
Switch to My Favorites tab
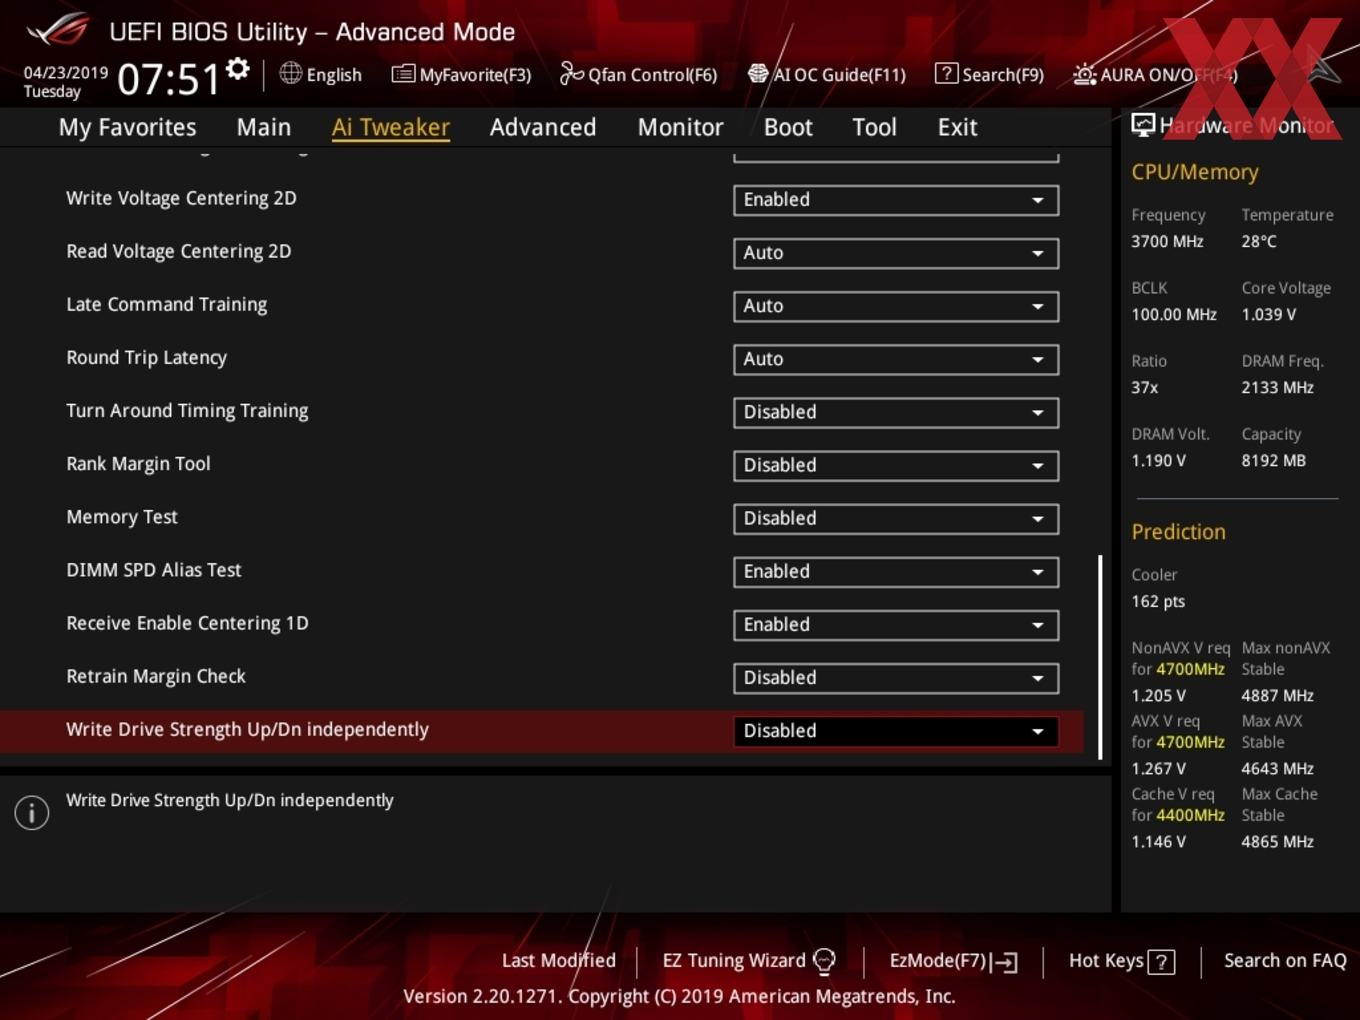127,127
